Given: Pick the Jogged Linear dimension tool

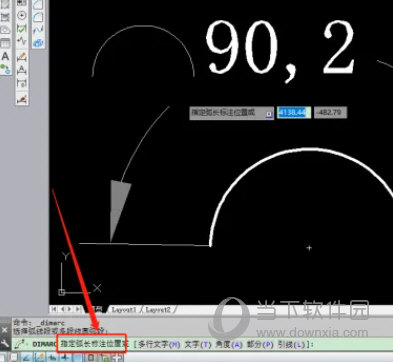Looking at the screenshot, I should [x=21, y=41].
